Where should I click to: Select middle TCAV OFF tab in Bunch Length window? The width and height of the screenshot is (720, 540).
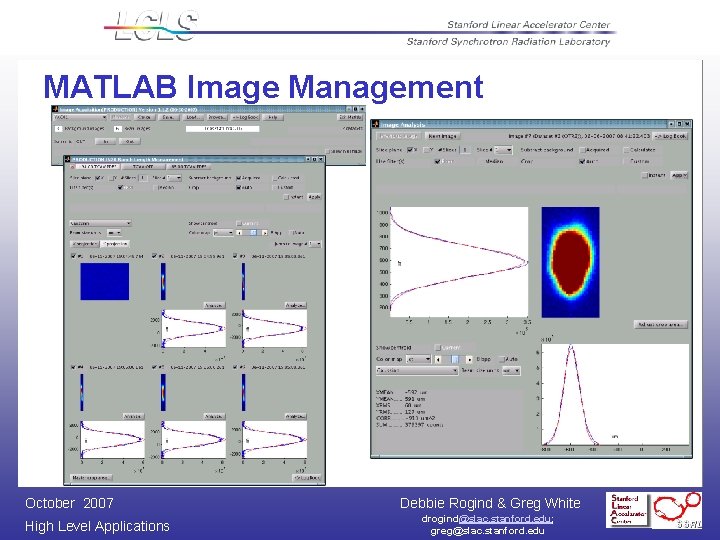[x=143, y=167]
